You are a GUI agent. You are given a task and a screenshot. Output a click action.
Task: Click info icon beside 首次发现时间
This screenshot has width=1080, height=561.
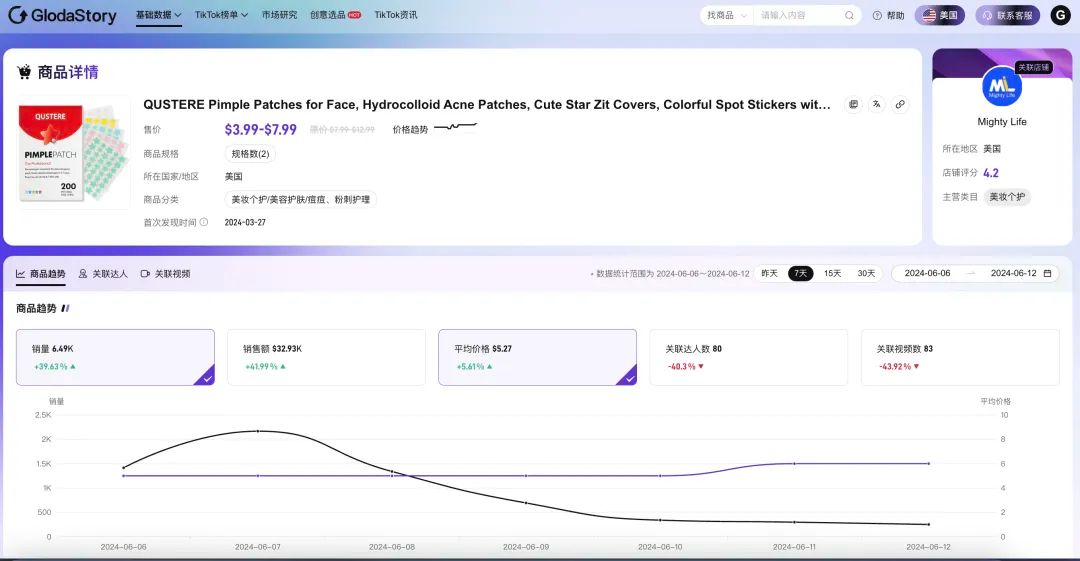click(x=204, y=222)
